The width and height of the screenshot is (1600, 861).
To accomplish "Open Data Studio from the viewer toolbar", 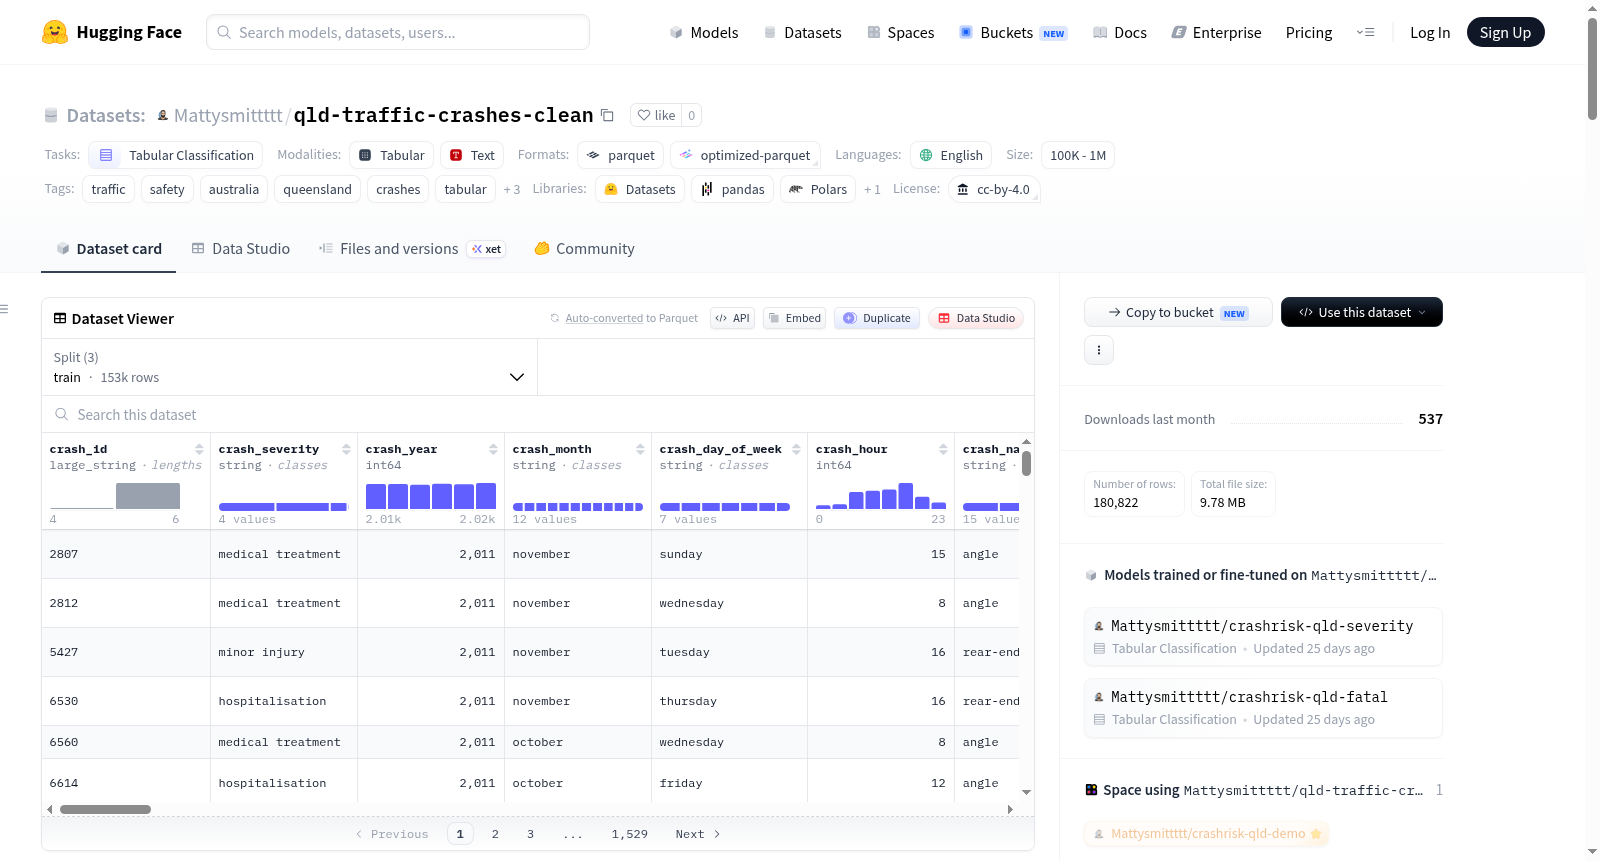I will click(x=975, y=318).
